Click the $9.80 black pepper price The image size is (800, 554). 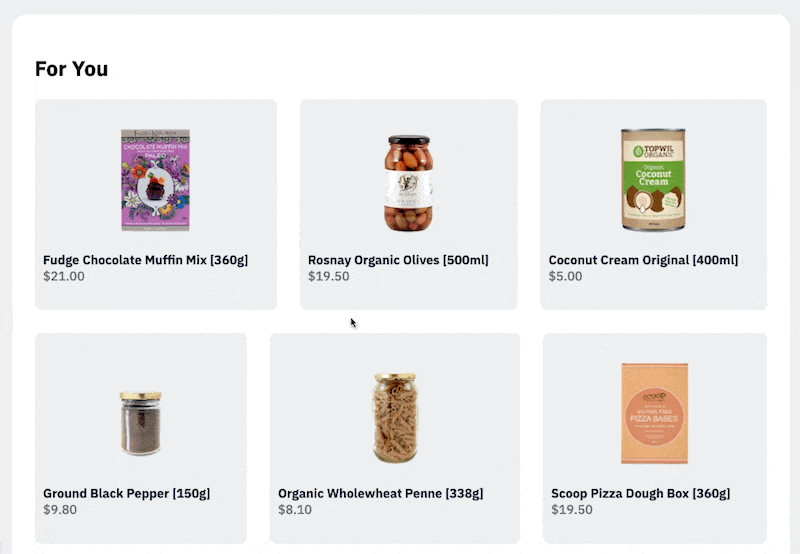[x=60, y=510]
